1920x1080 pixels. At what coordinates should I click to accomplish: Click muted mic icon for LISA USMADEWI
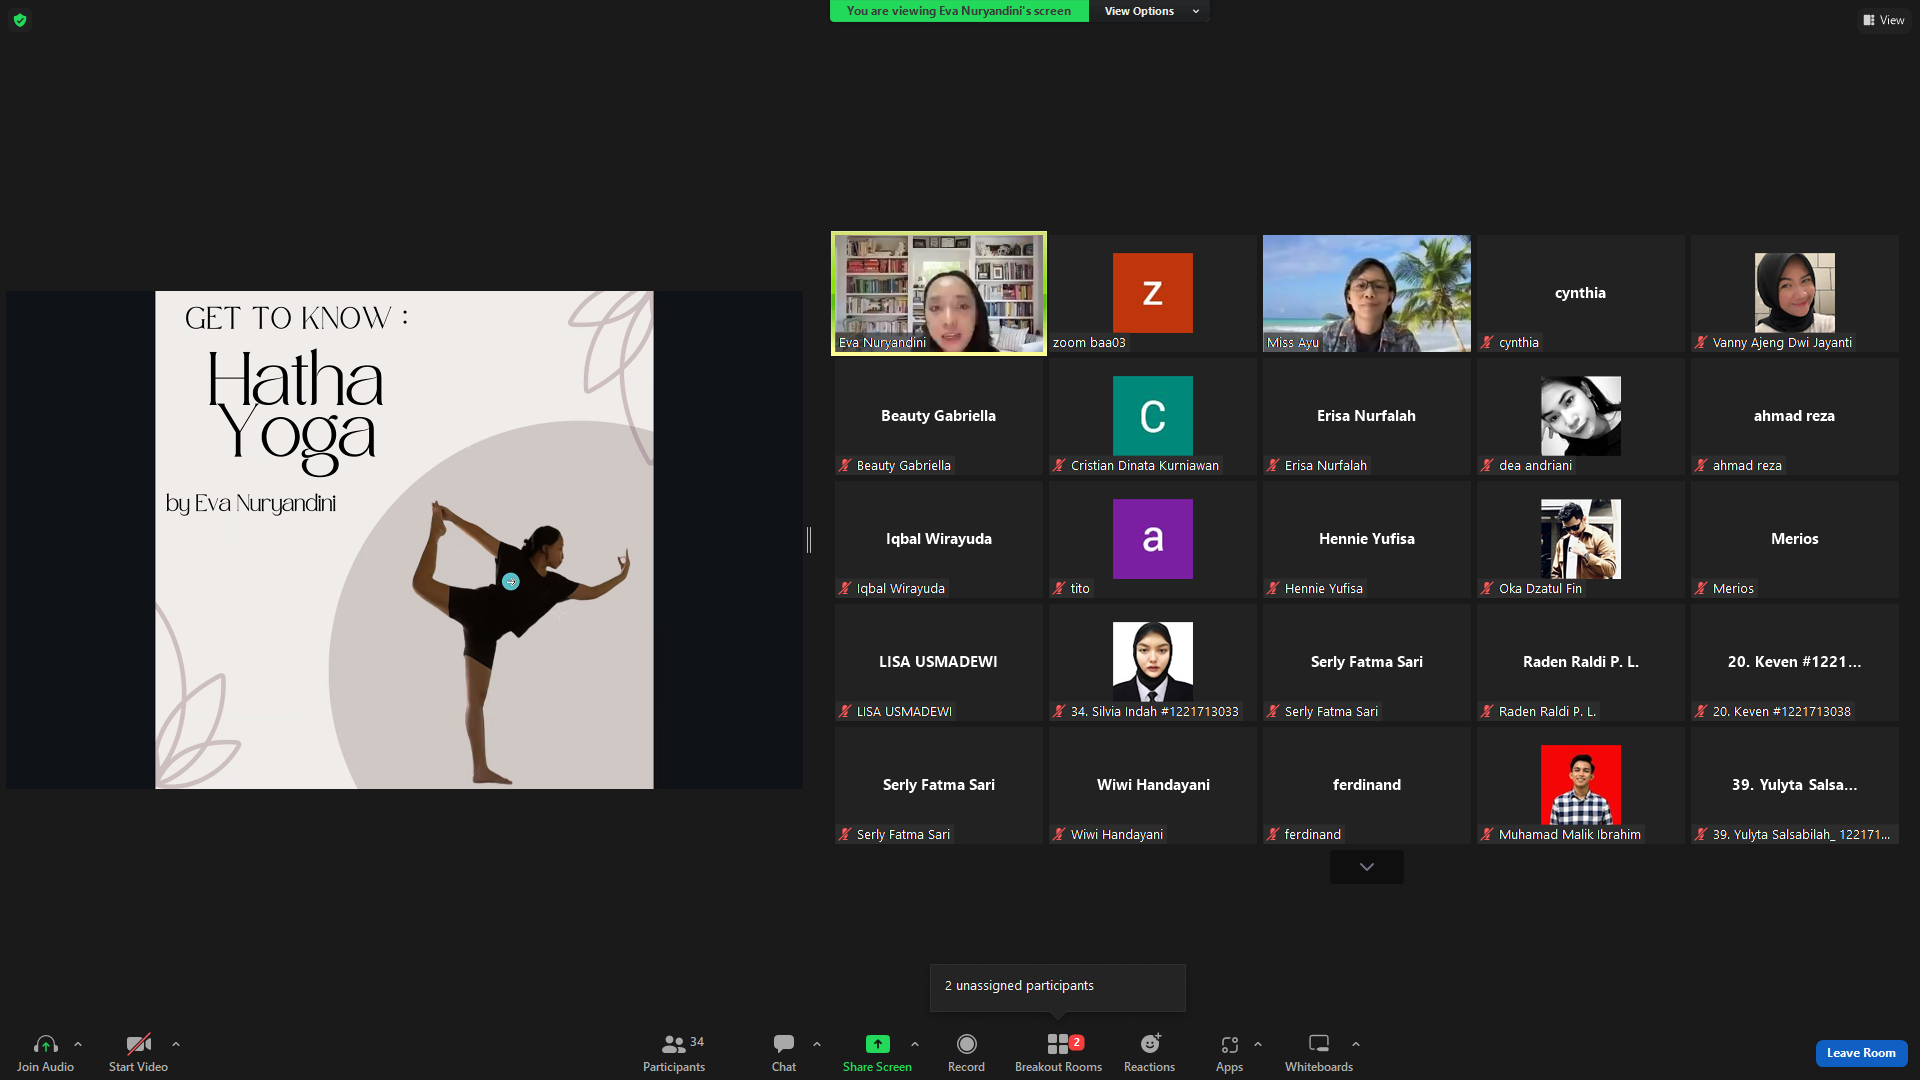(846, 712)
